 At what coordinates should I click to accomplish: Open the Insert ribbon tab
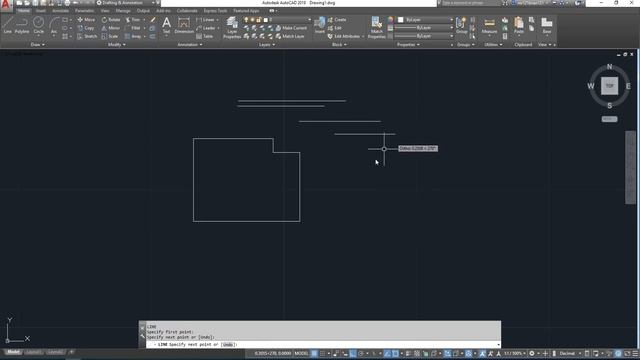[41, 11]
